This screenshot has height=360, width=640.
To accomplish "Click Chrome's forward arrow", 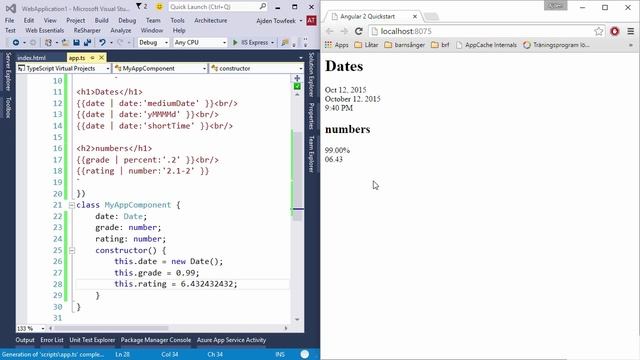I will pyautogui.click(x=344, y=31).
